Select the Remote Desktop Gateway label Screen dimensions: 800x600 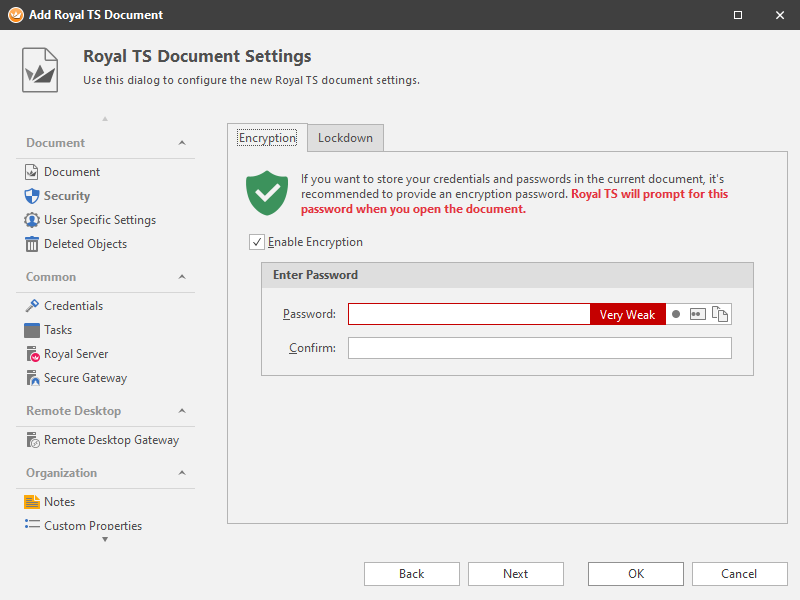pyautogui.click(x=112, y=440)
